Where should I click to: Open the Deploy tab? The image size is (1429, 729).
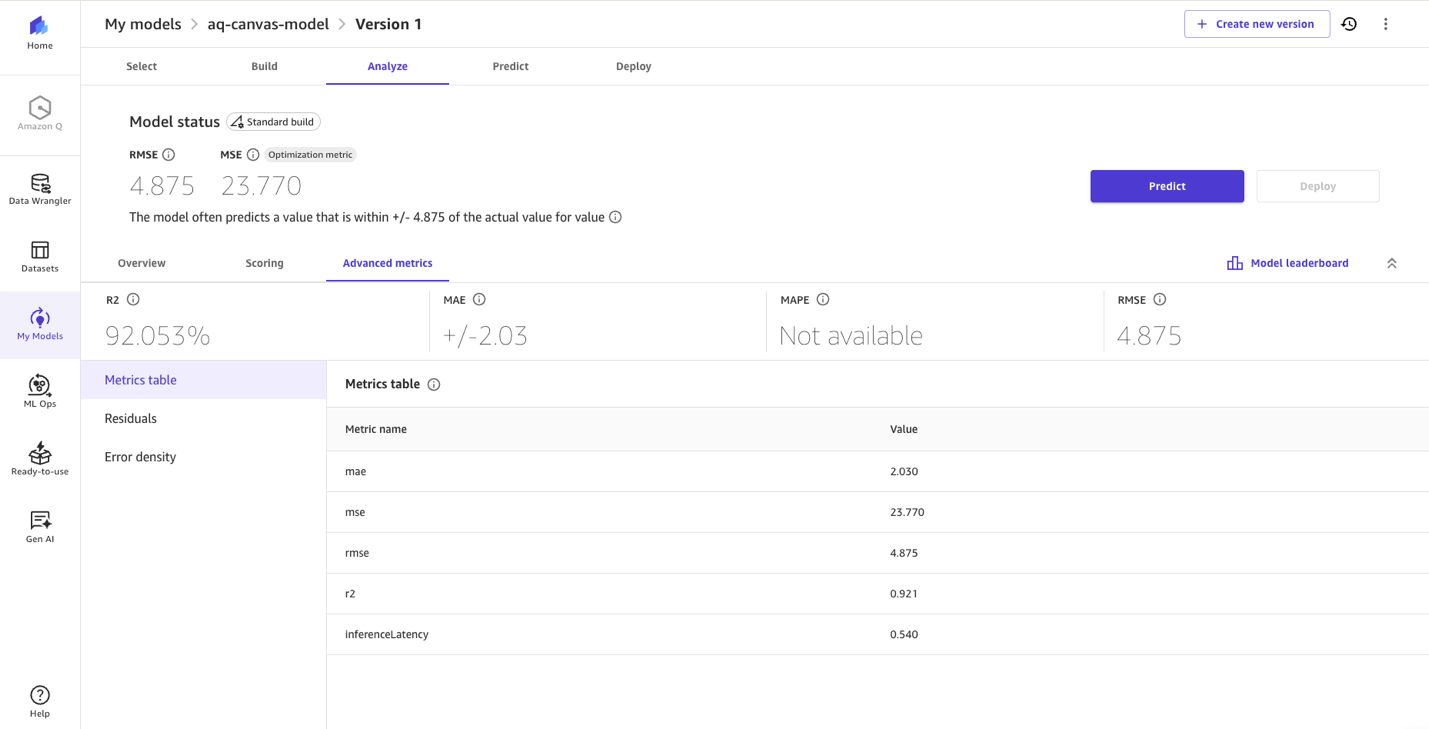coord(633,66)
